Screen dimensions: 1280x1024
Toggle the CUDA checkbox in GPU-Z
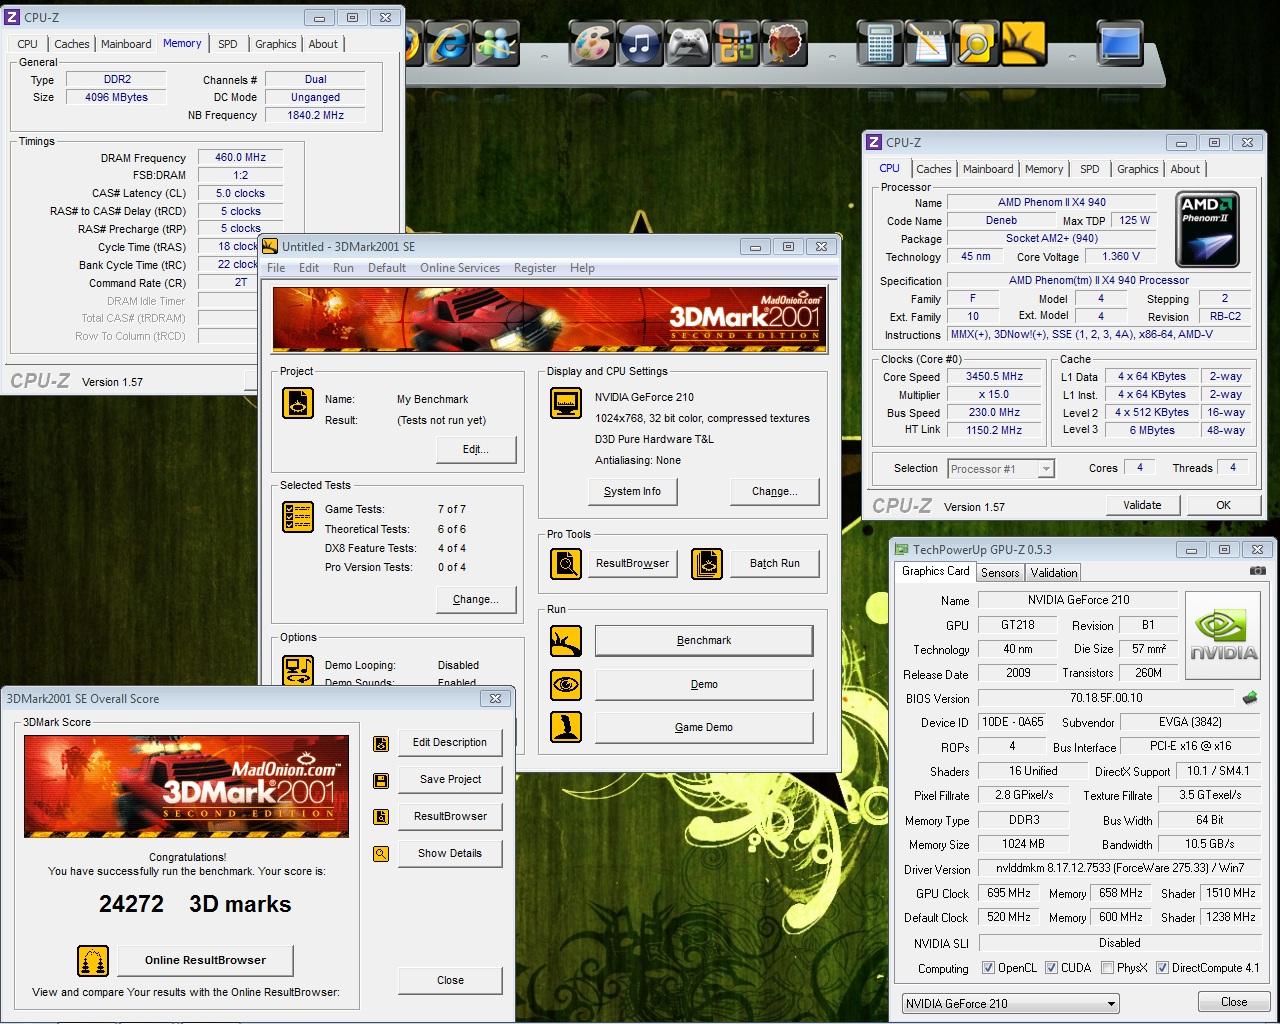tap(1051, 968)
